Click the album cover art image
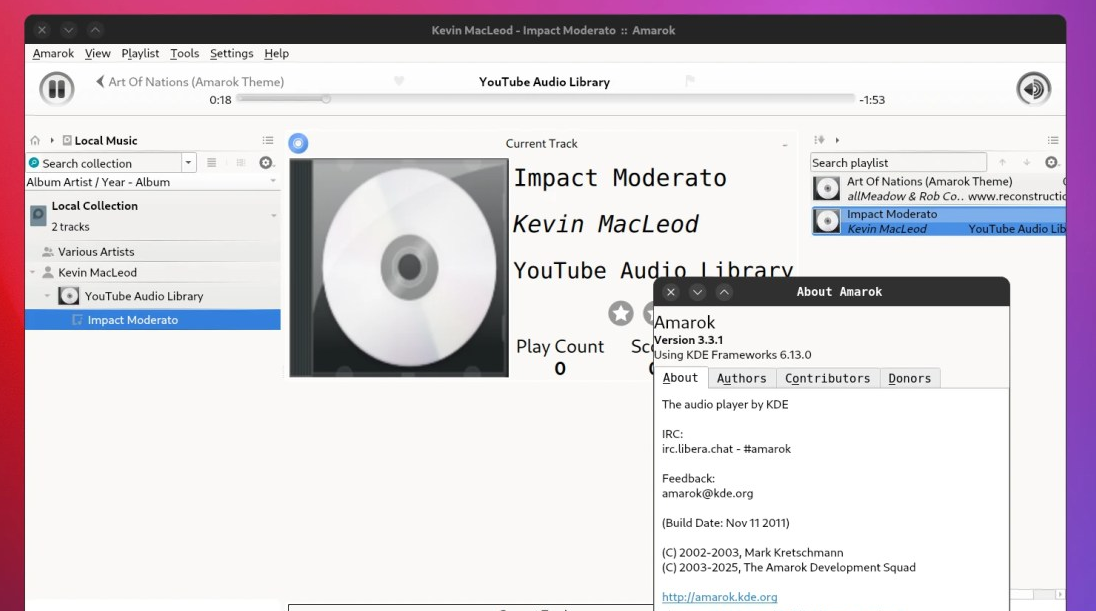The image size is (1096, 611). 399,268
